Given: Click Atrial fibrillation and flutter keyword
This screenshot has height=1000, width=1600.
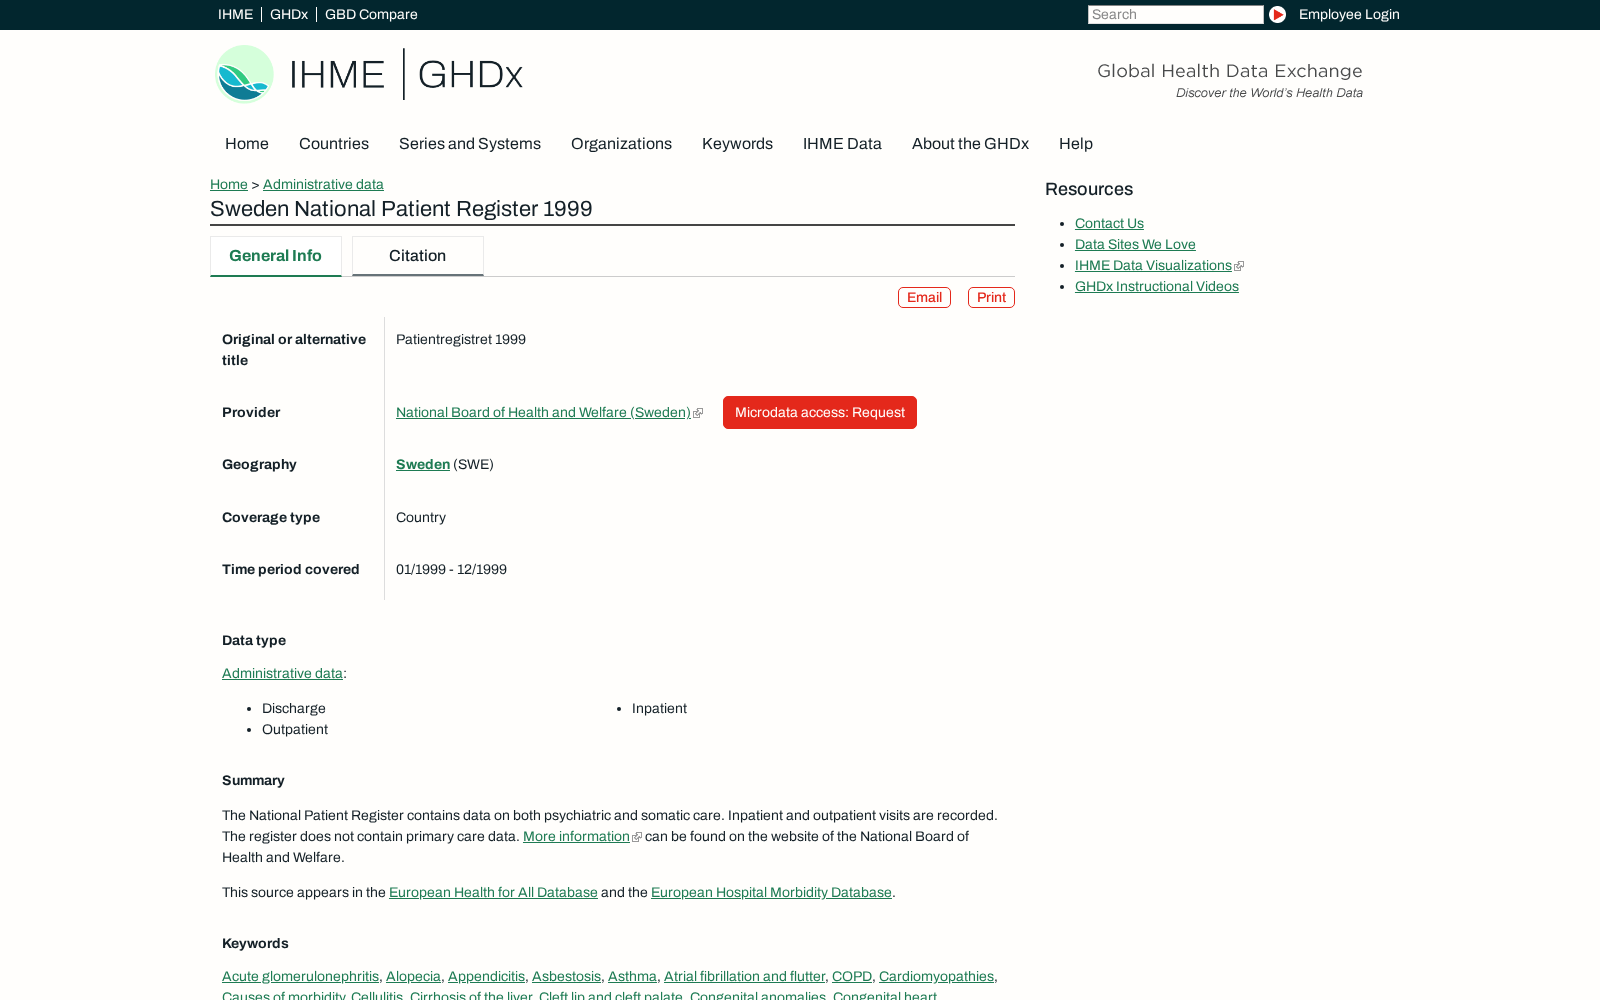Looking at the screenshot, I should click(x=744, y=976).
